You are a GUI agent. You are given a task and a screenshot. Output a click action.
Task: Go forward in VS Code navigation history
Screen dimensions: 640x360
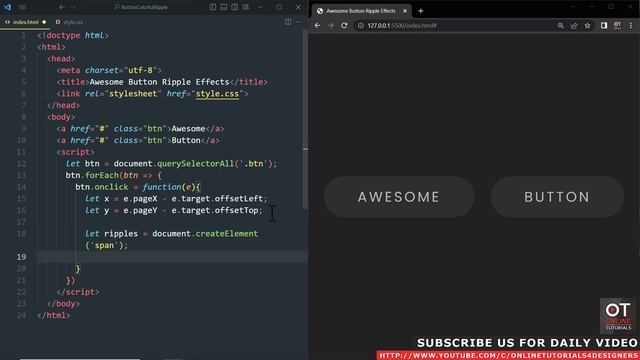[x=73, y=7]
